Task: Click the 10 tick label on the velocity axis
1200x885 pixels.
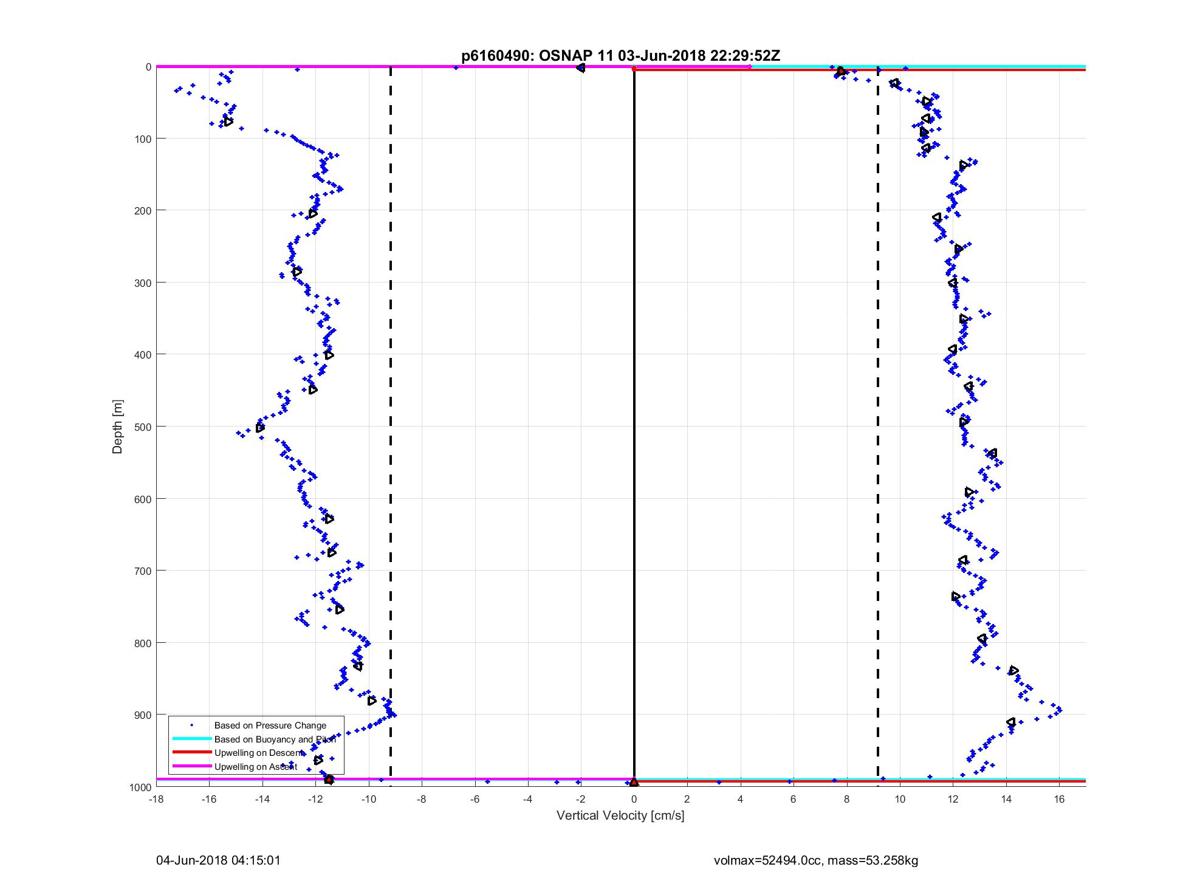Action: [x=900, y=799]
